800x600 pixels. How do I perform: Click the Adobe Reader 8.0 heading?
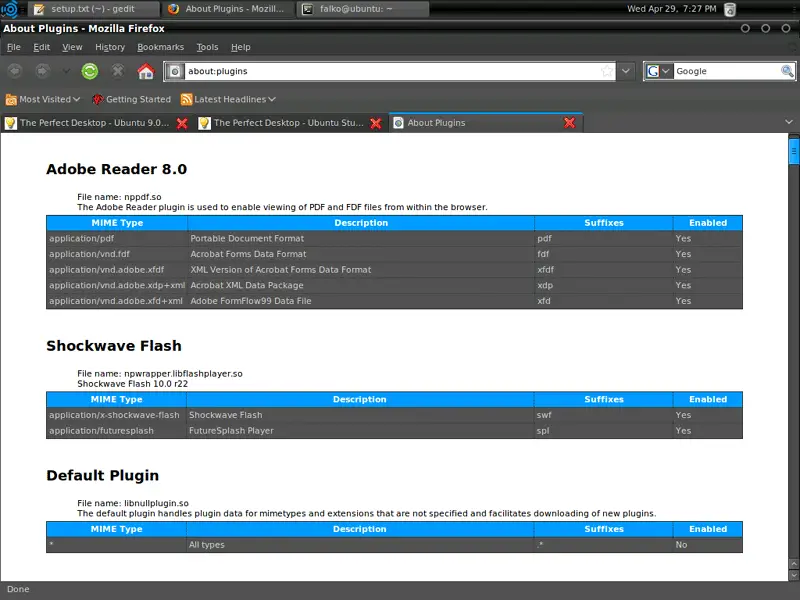pos(116,169)
